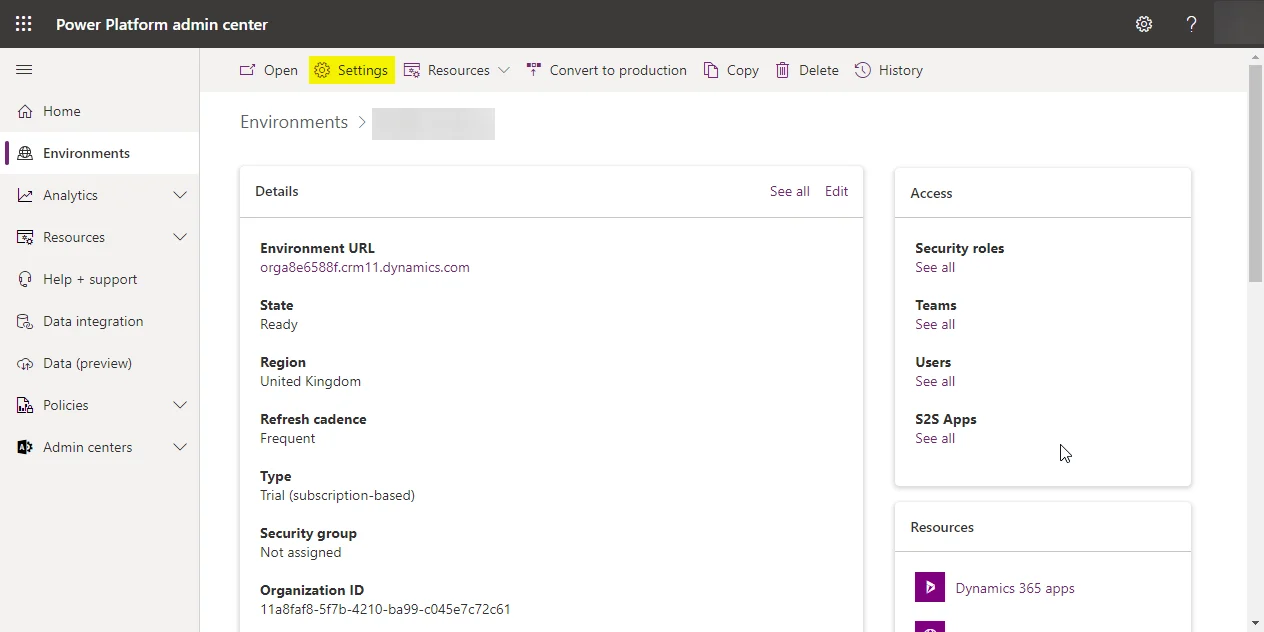Click the vertical scrollbar thumb
This screenshot has width=1264, height=632.
(1256, 173)
